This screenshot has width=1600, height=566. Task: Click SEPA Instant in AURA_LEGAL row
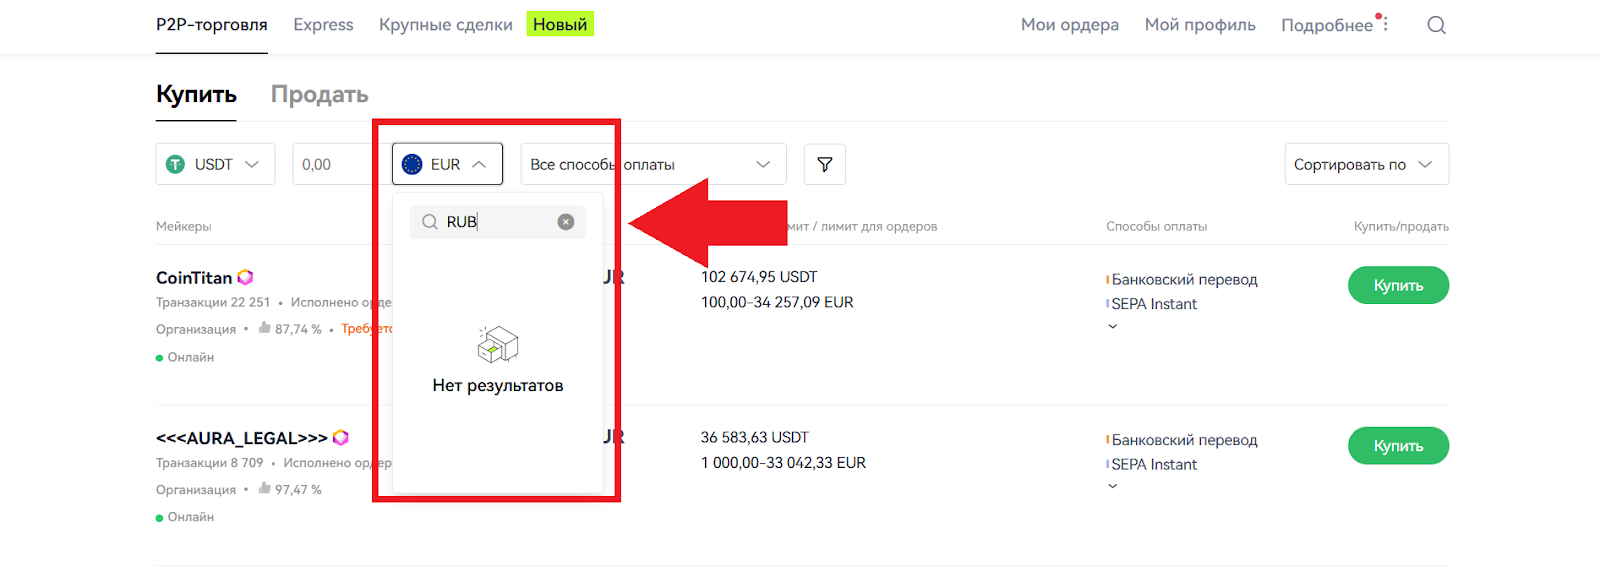(x=1154, y=464)
